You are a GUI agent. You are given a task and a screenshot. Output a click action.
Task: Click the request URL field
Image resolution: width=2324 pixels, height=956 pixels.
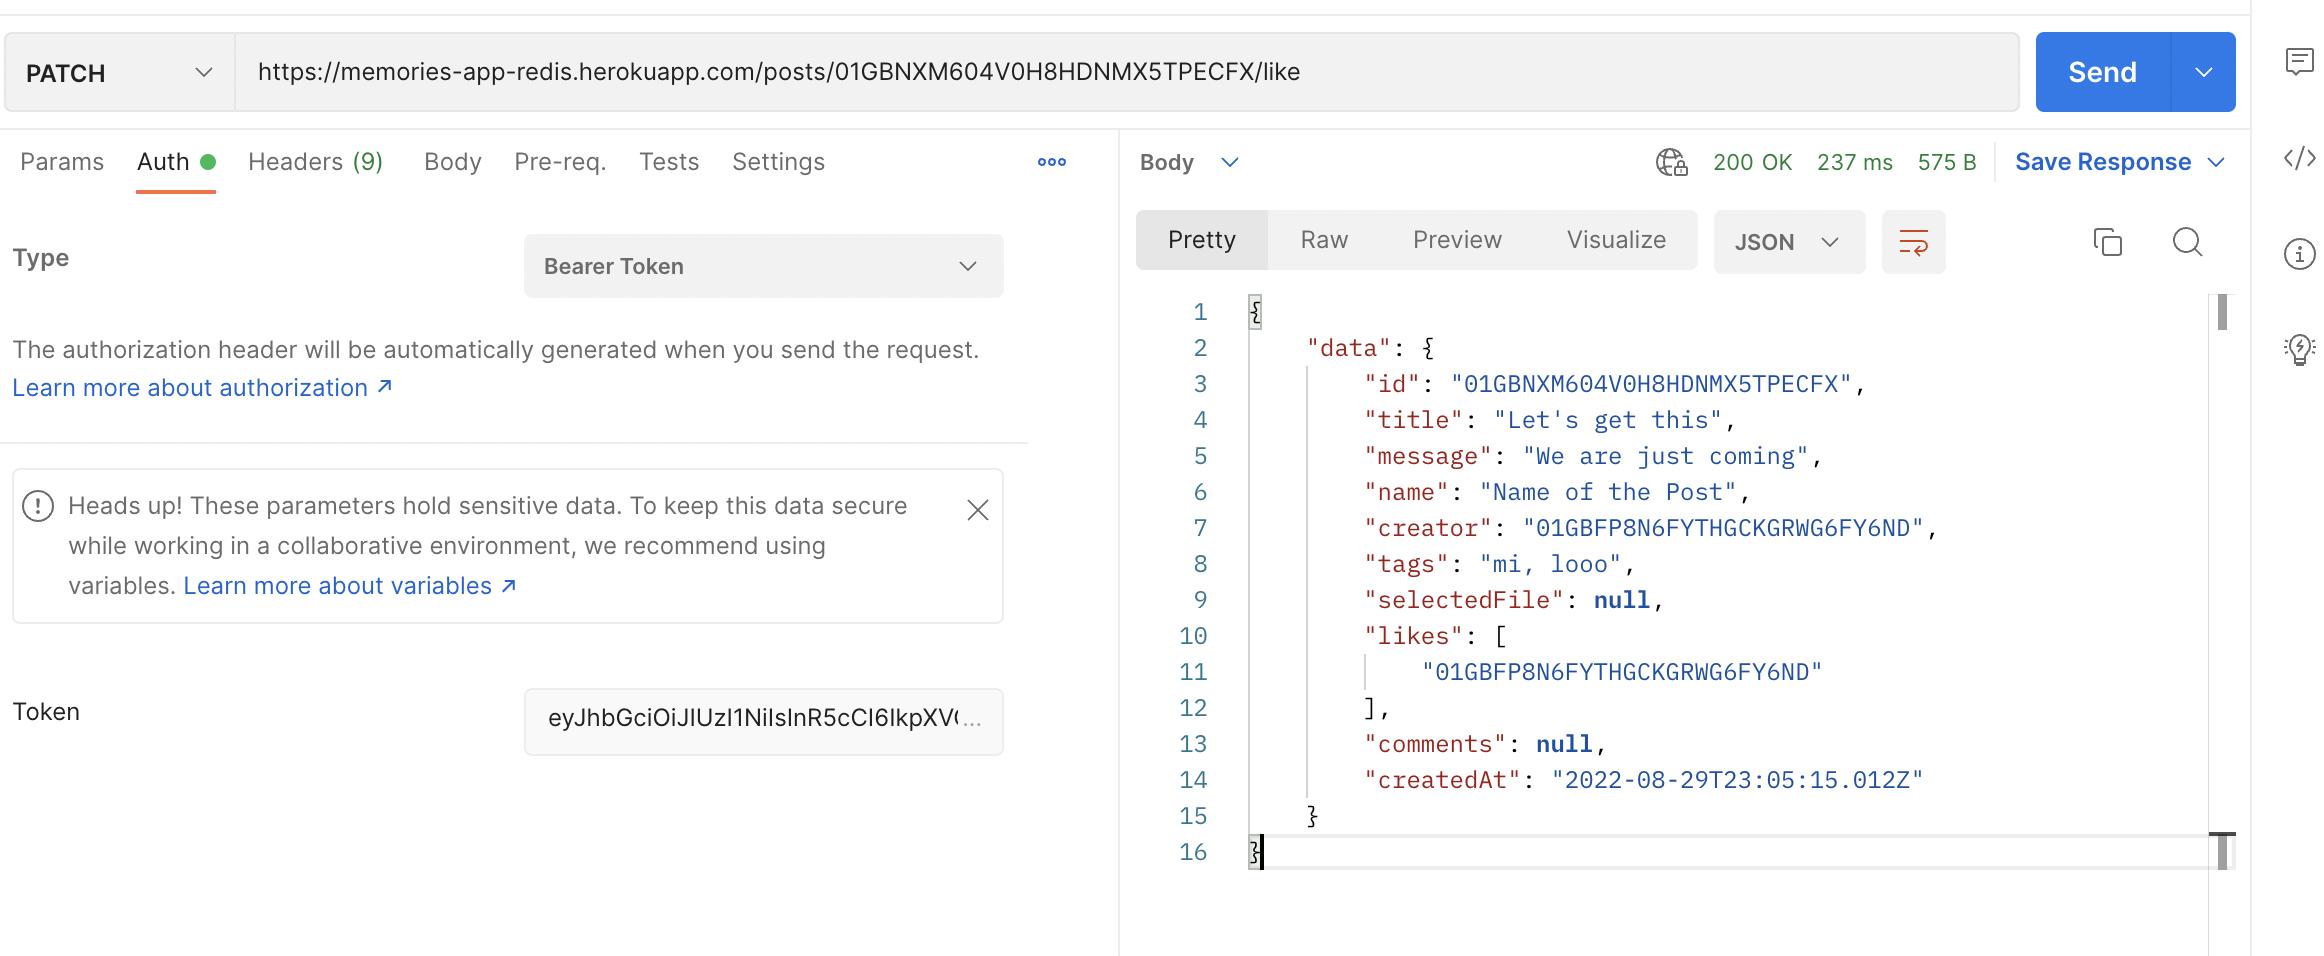(1127, 72)
